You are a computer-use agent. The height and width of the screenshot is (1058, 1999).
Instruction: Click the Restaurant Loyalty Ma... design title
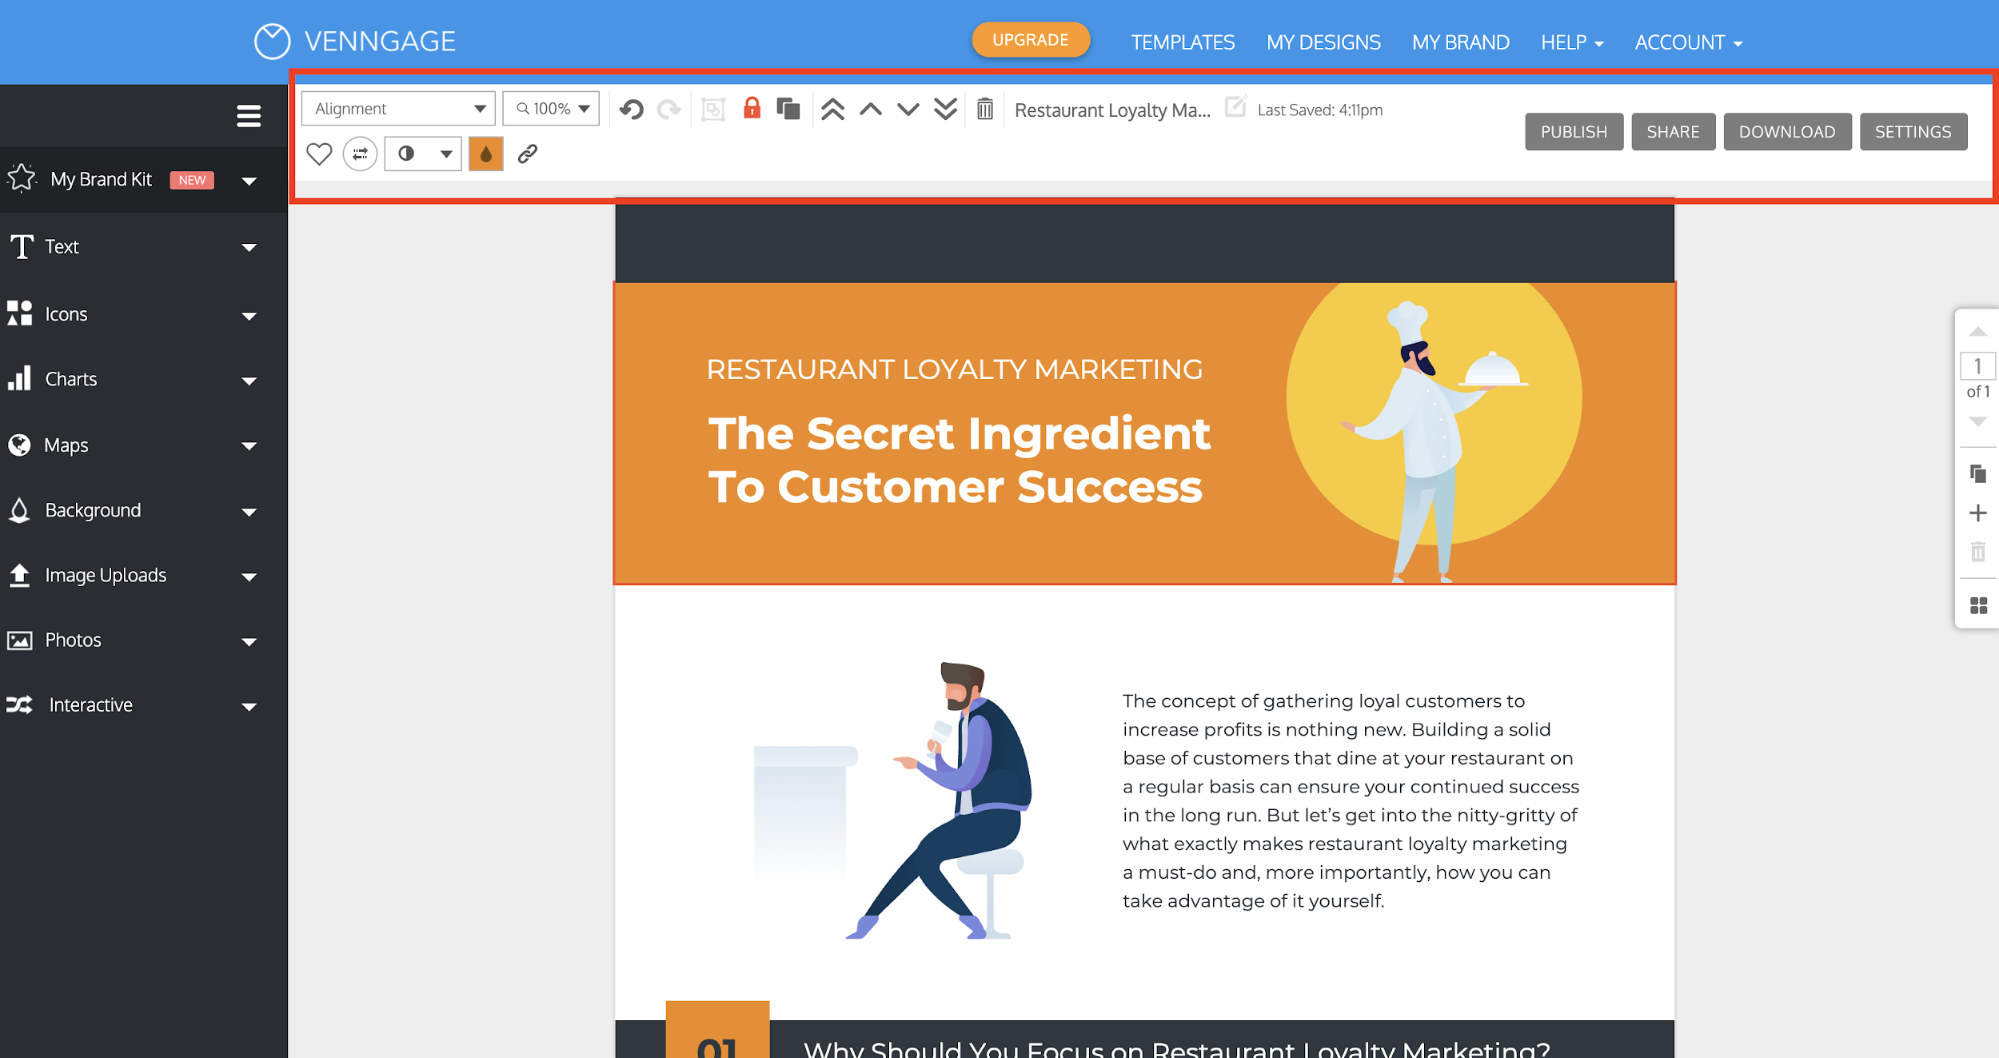click(x=1112, y=110)
